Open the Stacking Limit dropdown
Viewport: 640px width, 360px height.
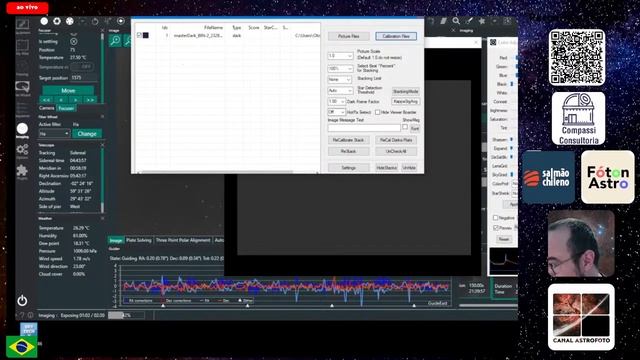click(339, 79)
